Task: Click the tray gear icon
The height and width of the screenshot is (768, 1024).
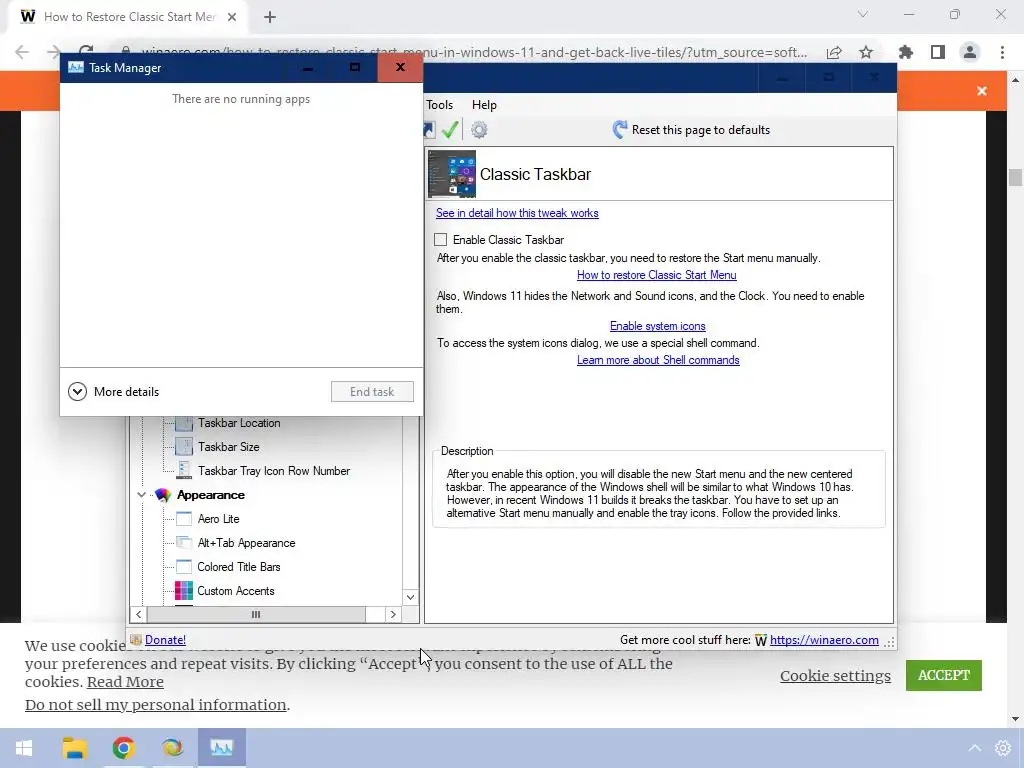Action: 1003,748
